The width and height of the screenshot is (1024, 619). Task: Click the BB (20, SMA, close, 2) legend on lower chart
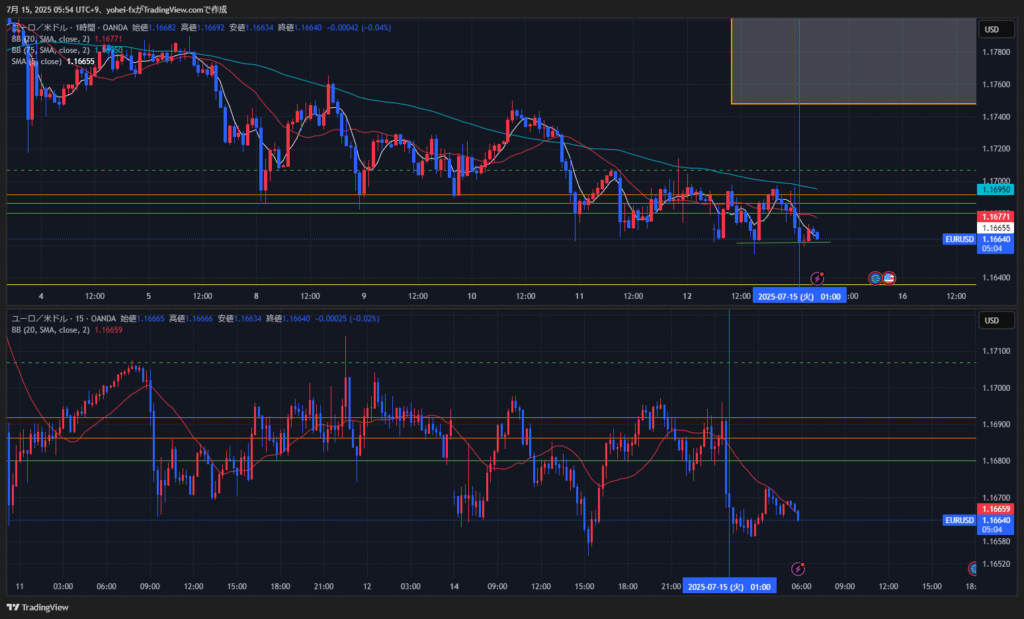[x=50, y=329]
